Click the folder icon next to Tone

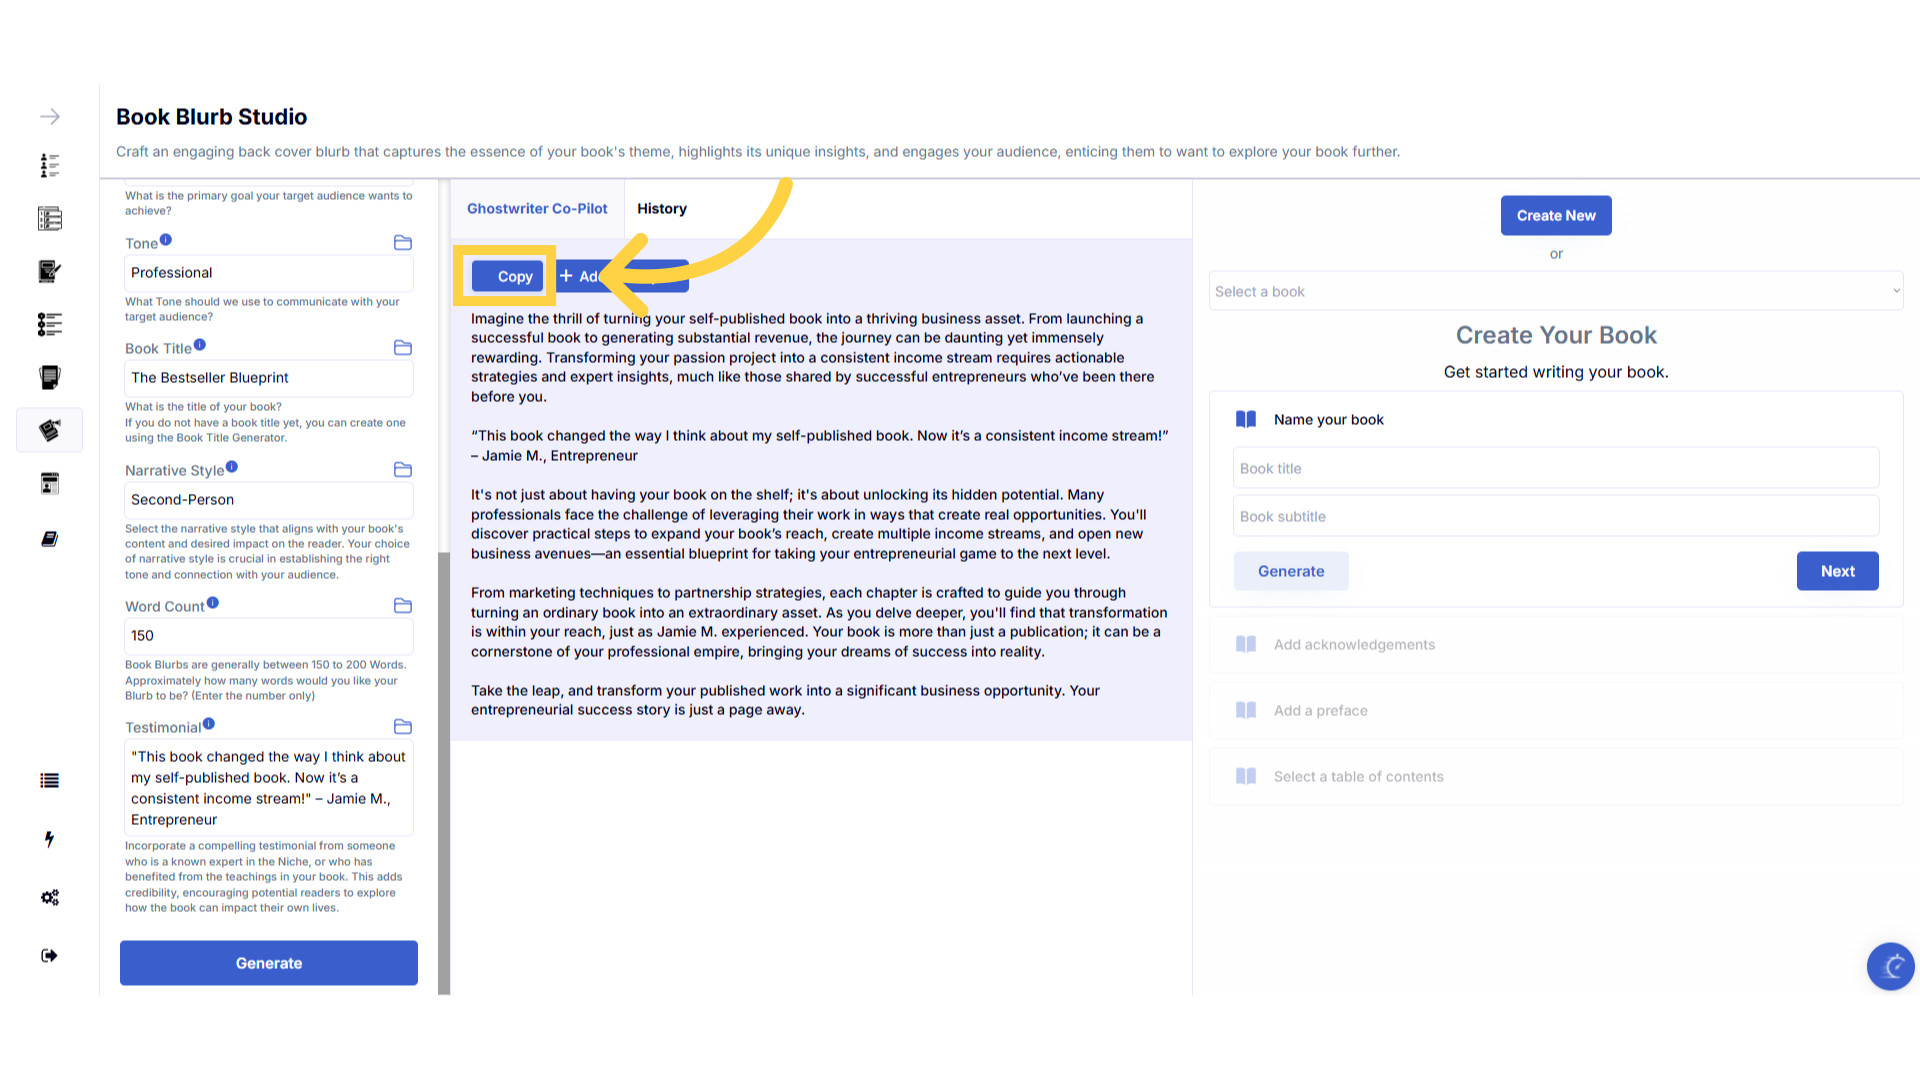tap(403, 243)
